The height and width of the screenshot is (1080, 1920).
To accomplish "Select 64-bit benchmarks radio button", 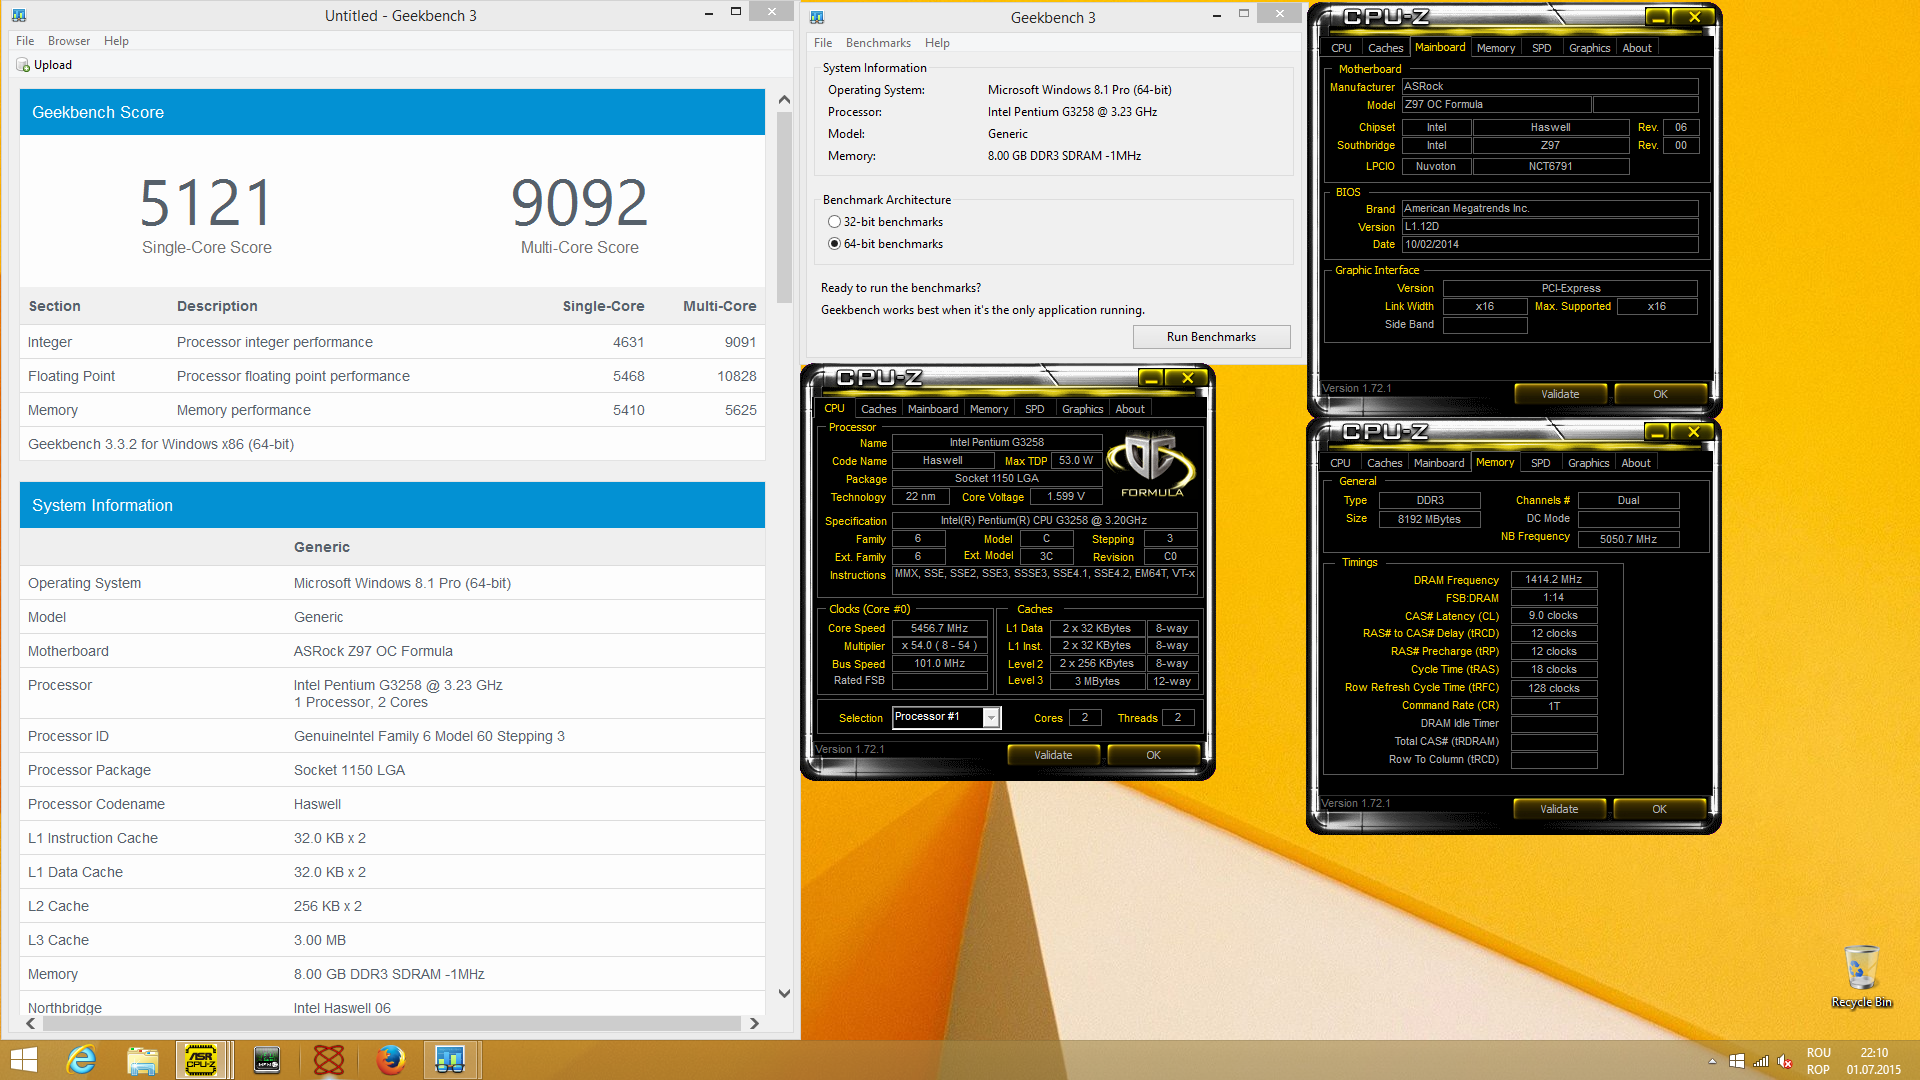I will [834, 244].
